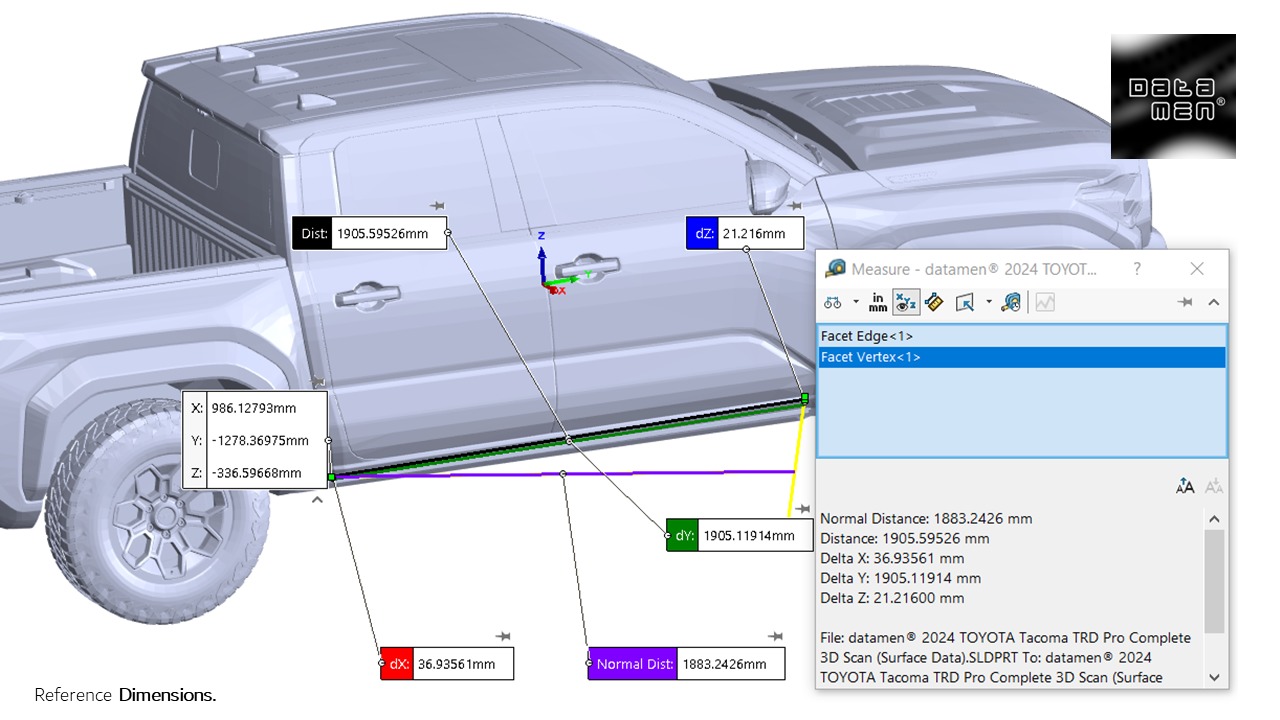Image resolution: width=1280 pixels, height=720 pixels.
Task: Click 'Normal Distance: 1883.2426 mm' result line
Action: (926, 519)
